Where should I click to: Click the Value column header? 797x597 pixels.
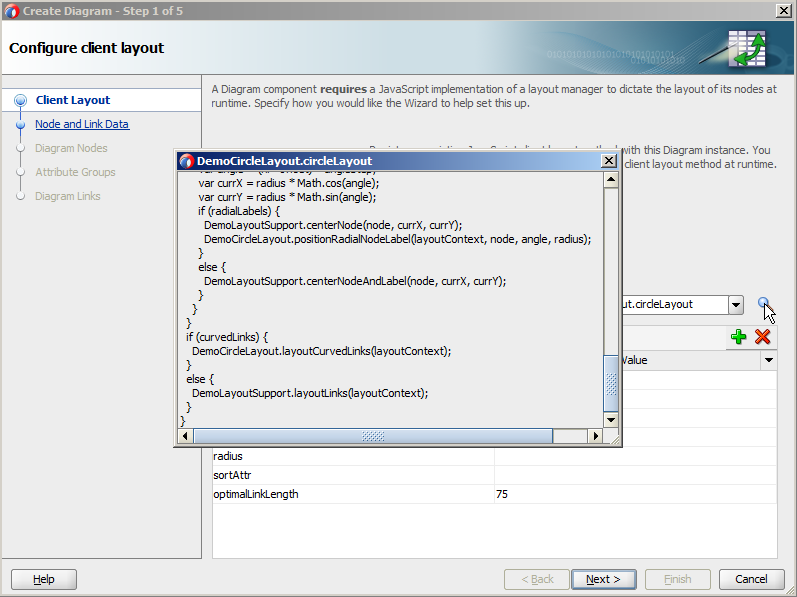coord(692,360)
